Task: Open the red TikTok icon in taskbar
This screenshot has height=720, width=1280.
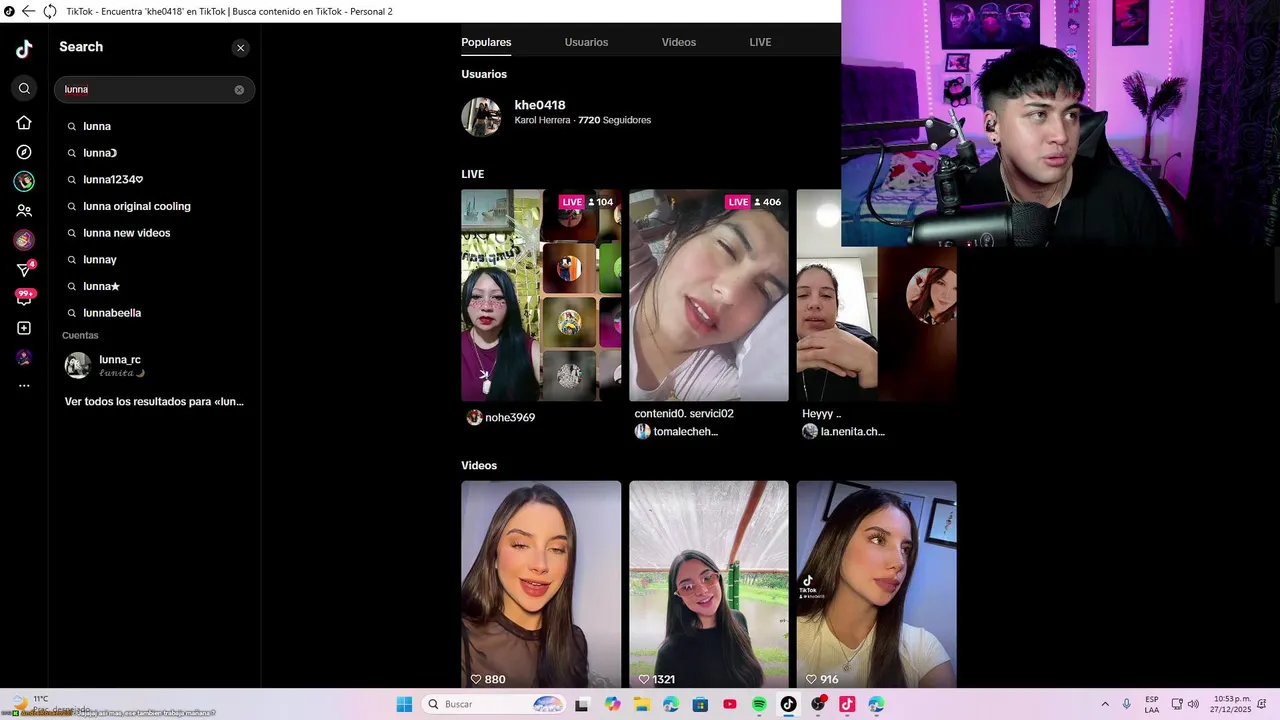Action: 847,704
